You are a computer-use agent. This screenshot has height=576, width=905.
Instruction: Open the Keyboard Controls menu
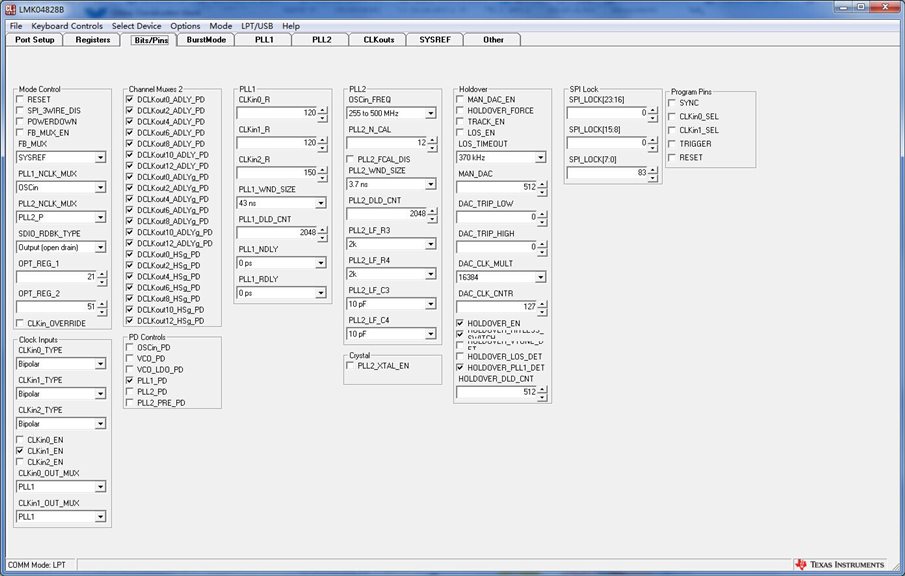pyautogui.click(x=67, y=26)
